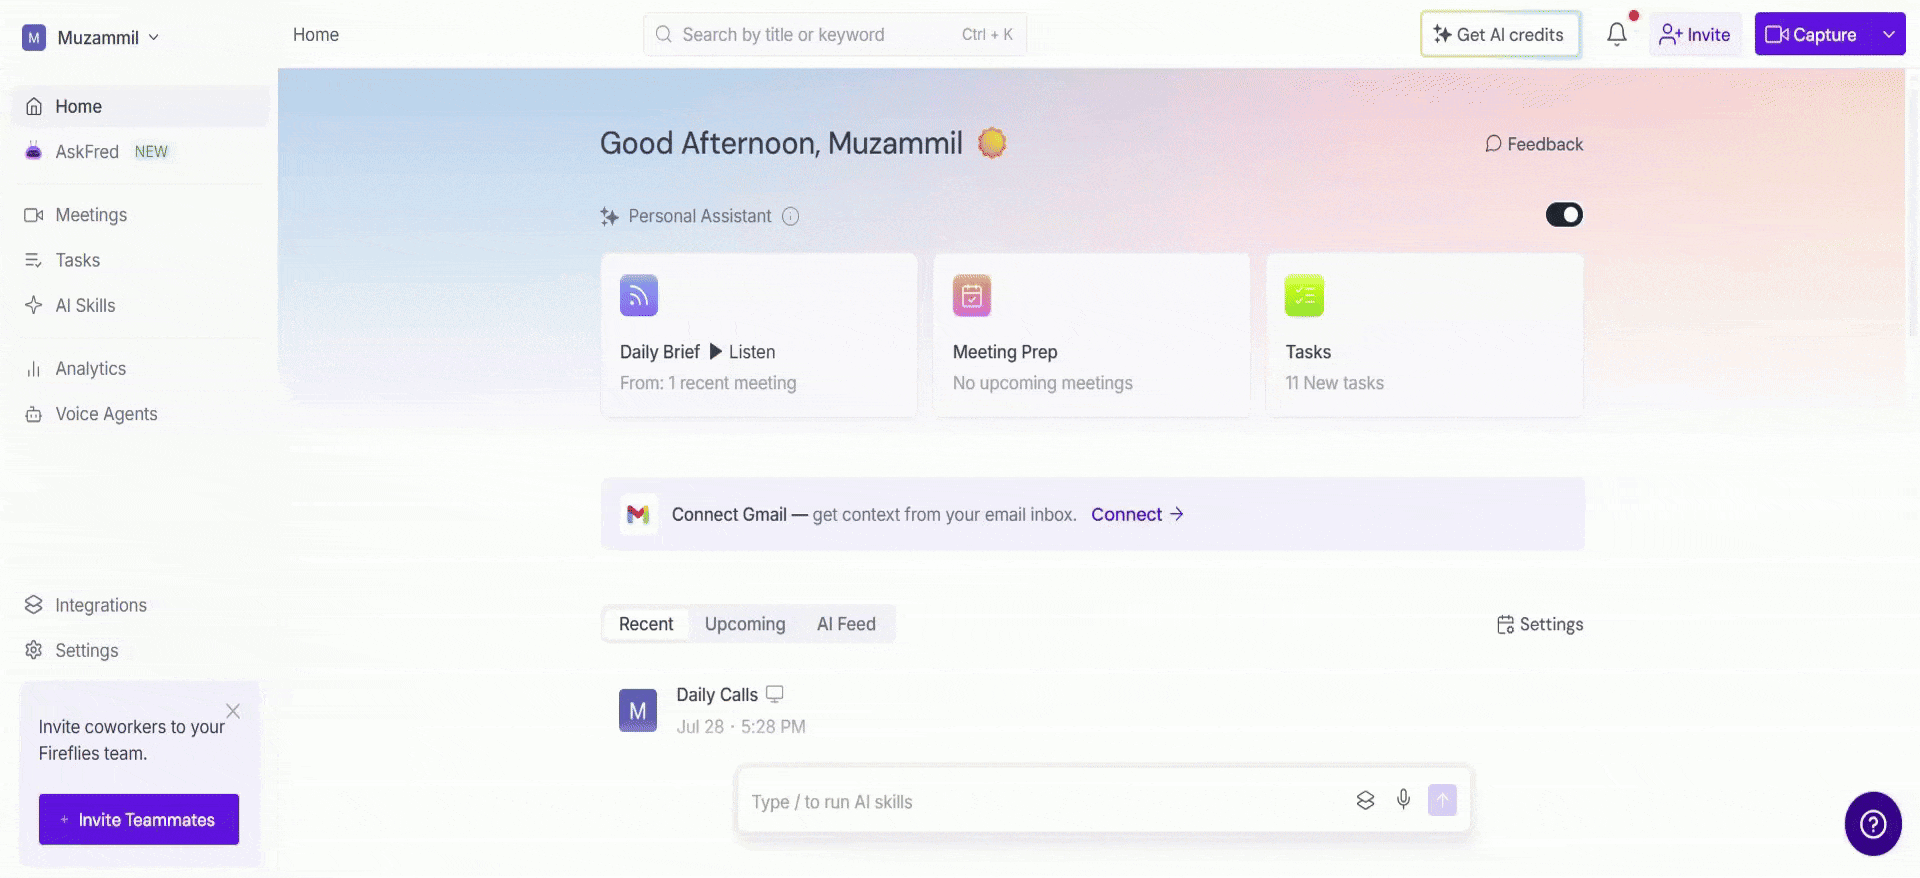Click the Settings gear icon in sidebar
Screen dimensions: 1920x878
(x=34, y=650)
